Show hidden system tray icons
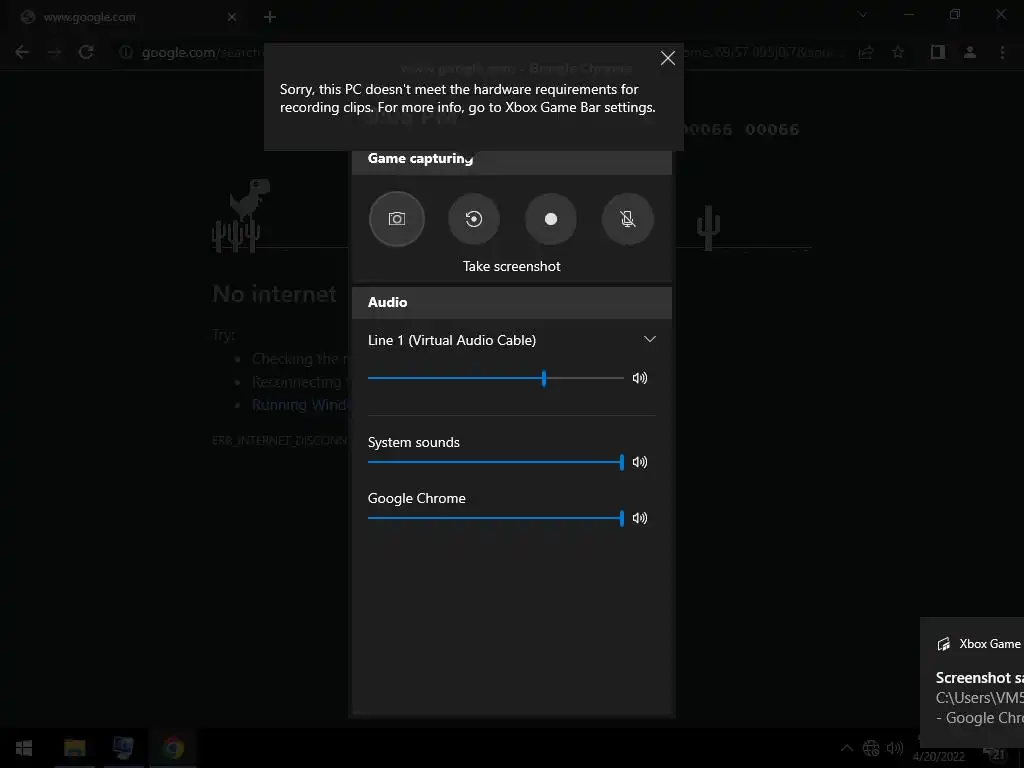The image size is (1024, 768). [847, 748]
